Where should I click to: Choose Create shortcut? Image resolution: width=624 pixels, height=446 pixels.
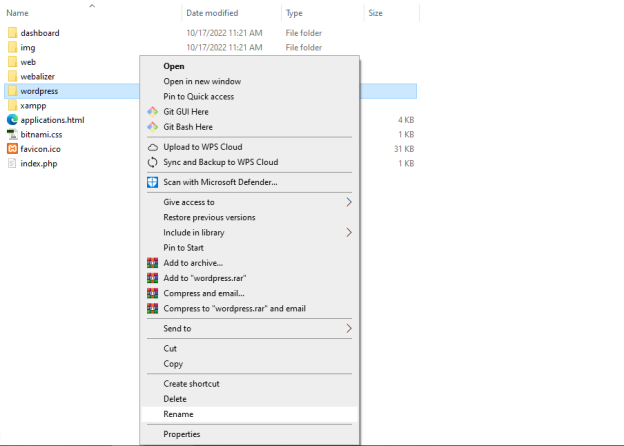click(250, 384)
